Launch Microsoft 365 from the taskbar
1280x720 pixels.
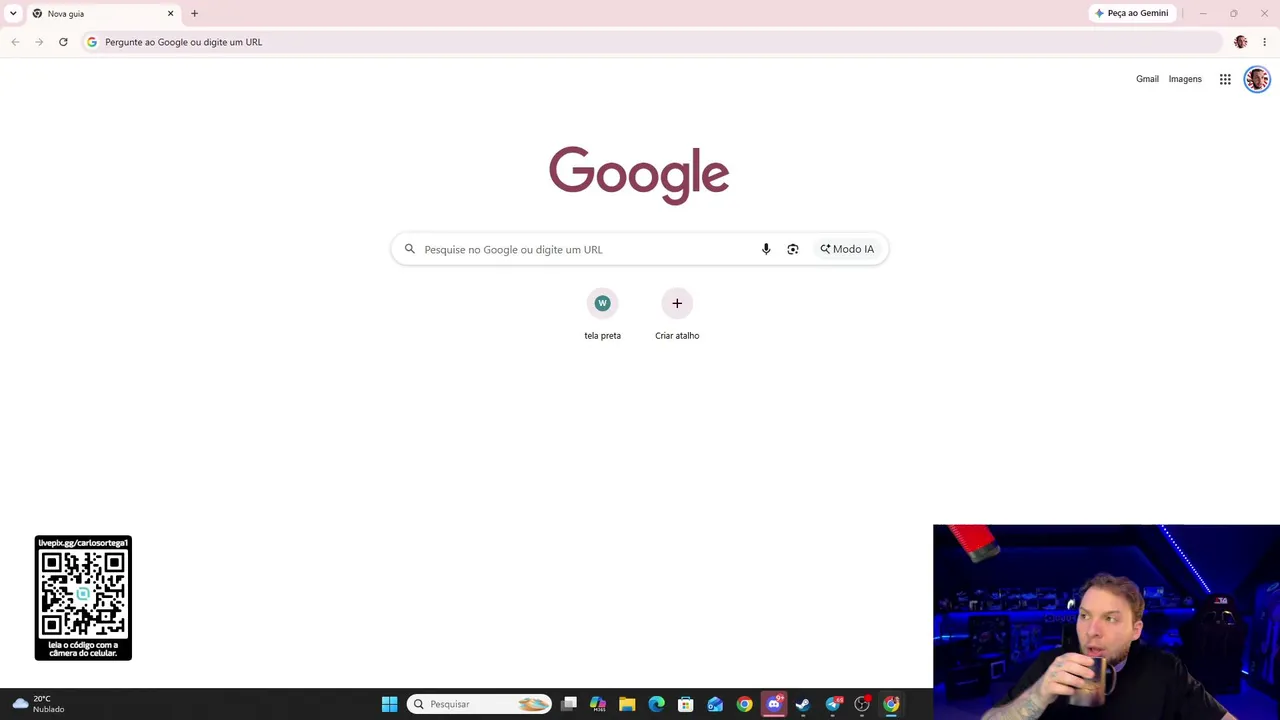[598, 704]
